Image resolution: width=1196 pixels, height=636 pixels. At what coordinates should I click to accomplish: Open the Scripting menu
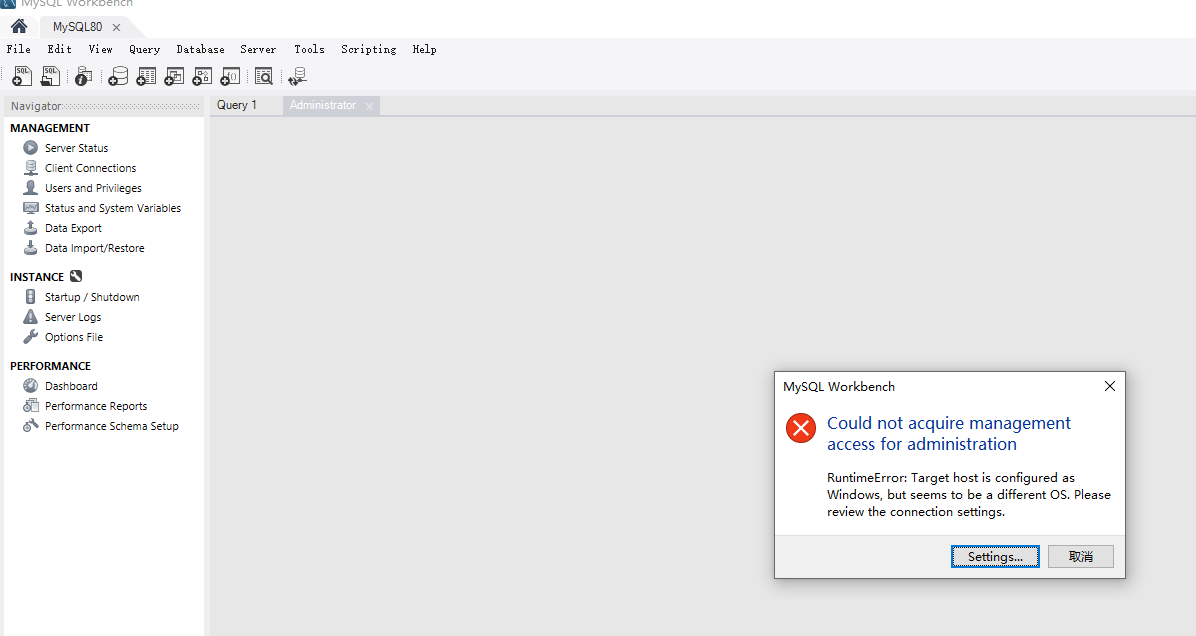tap(368, 49)
